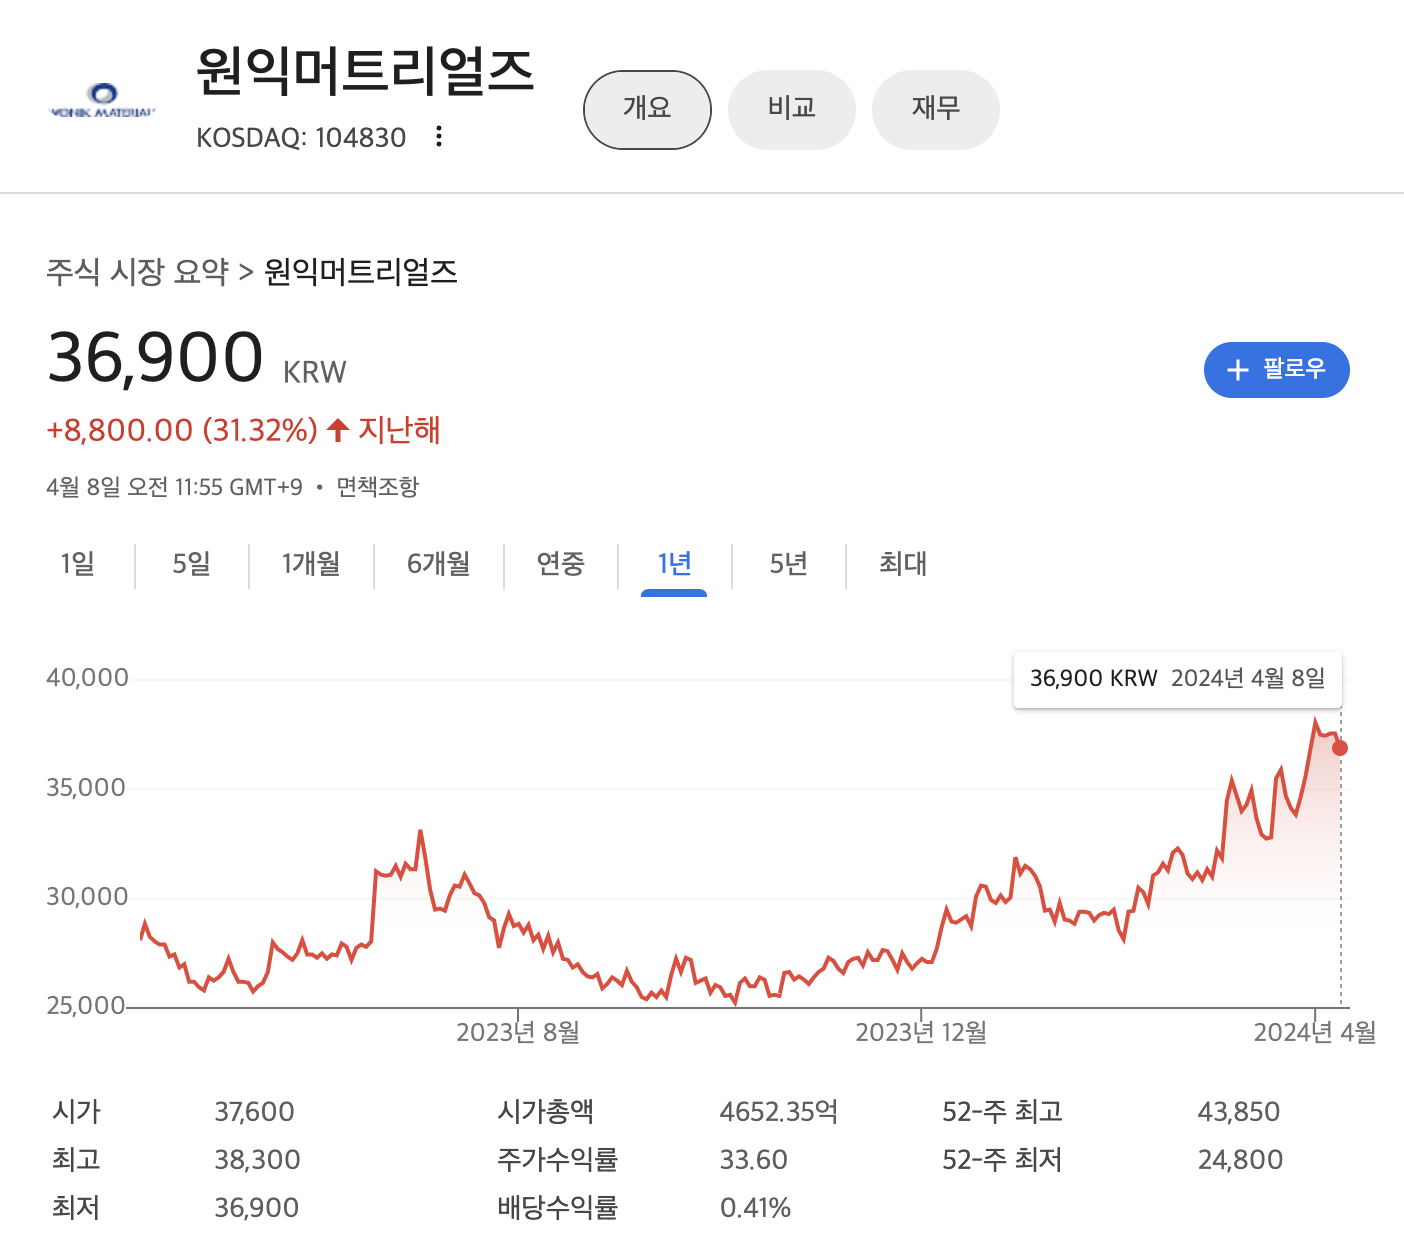
Task: Click the 시가총액 label
Action: (x=546, y=1112)
